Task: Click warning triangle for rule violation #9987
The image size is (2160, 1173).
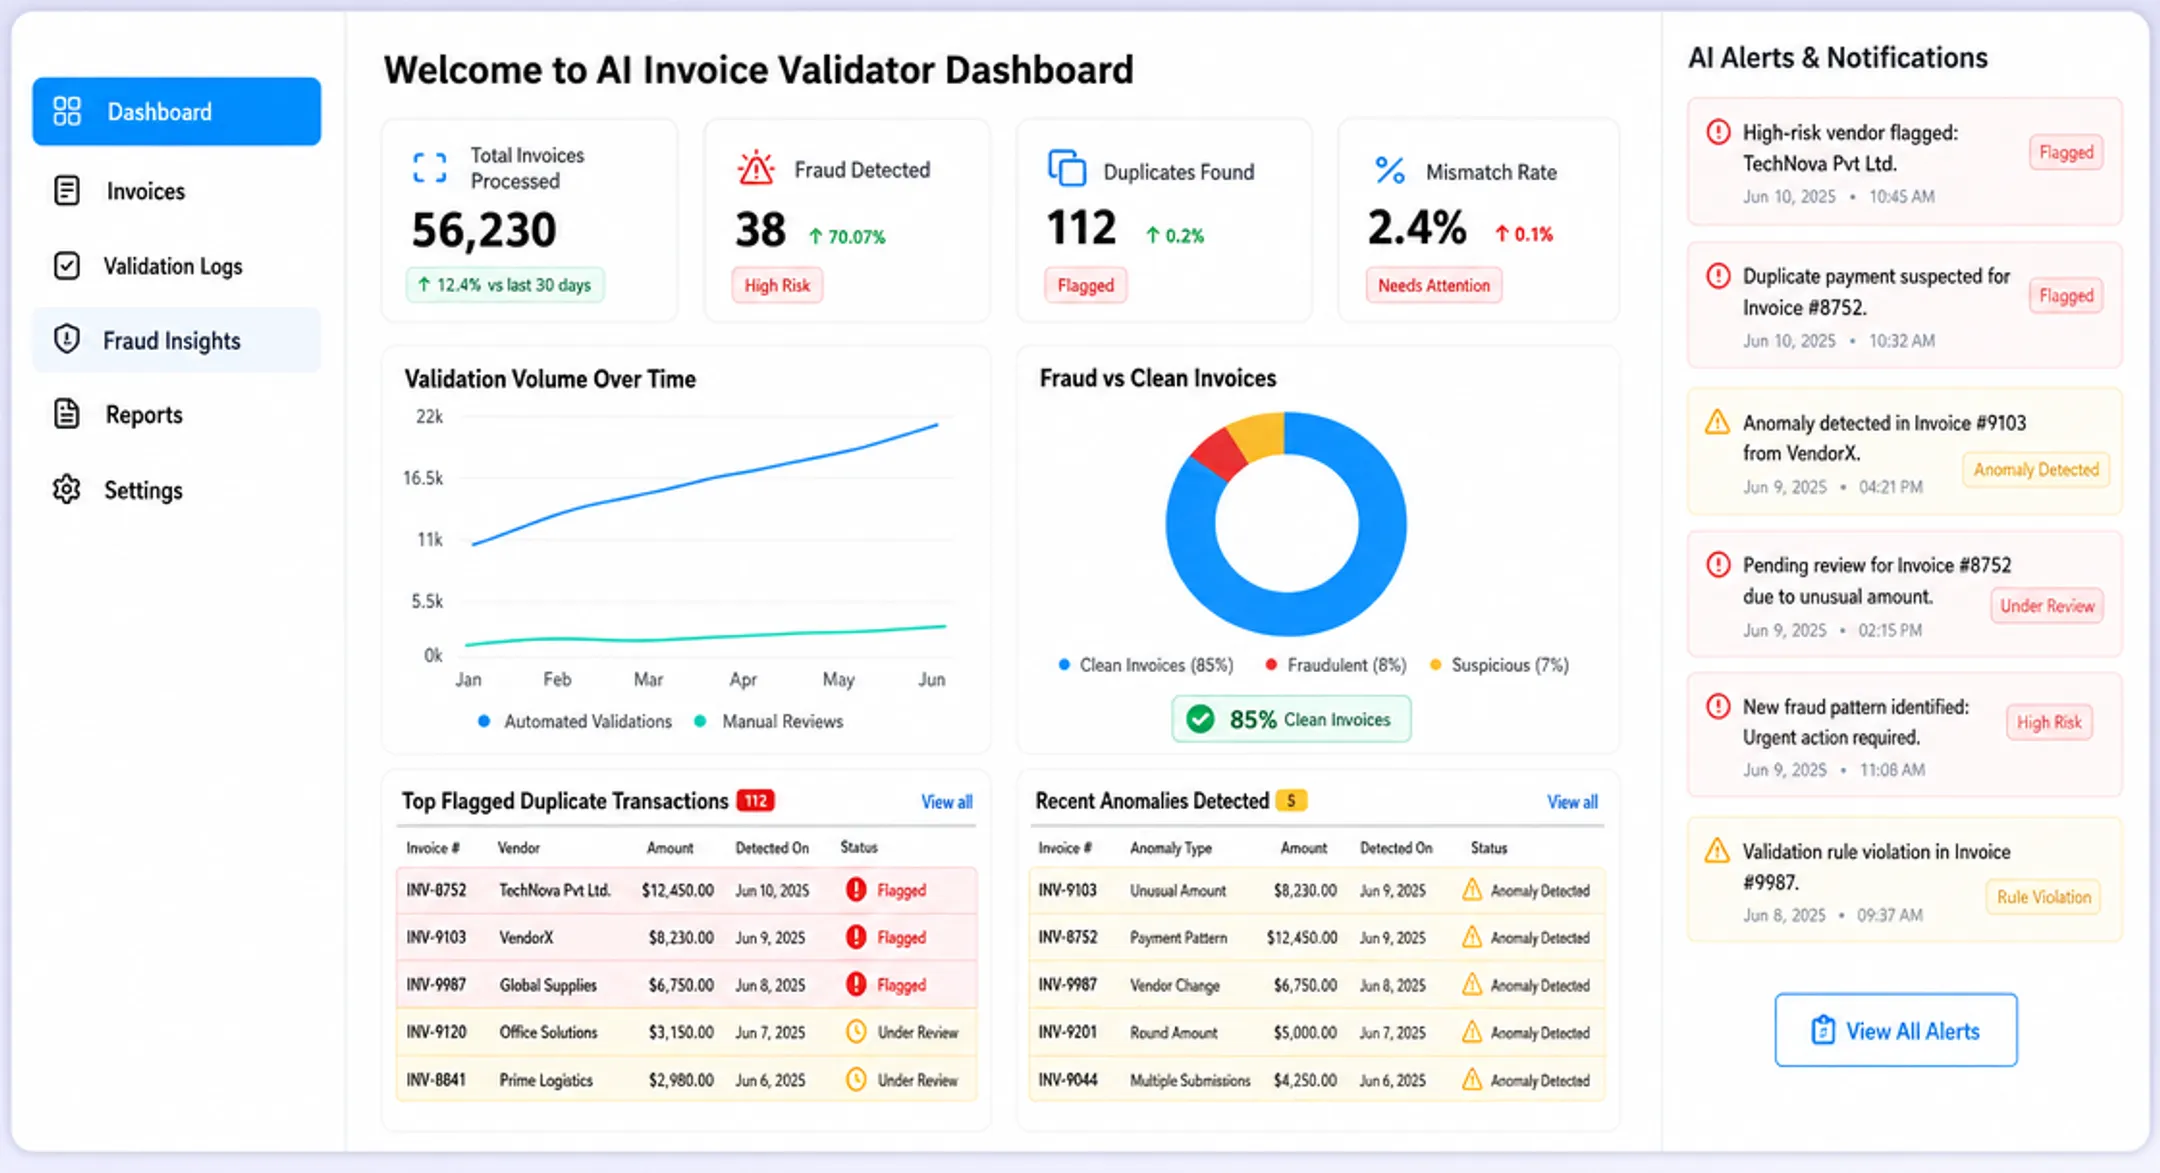Action: coord(1717,851)
